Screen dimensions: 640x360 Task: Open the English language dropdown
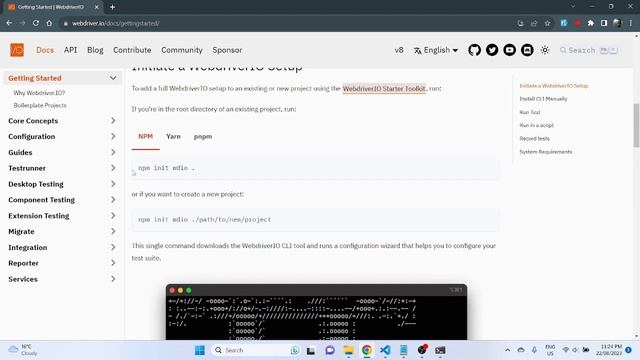click(436, 50)
